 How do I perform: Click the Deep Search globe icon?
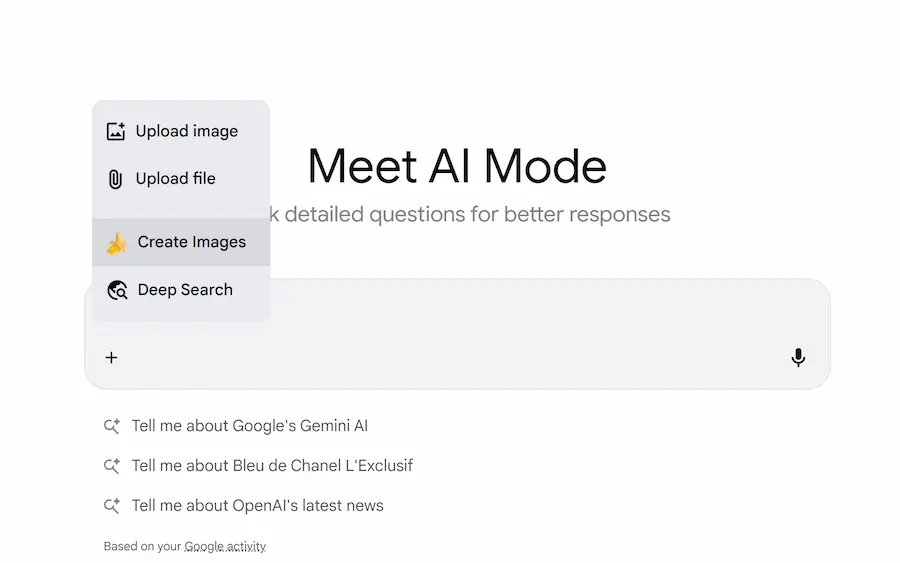(117, 290)
